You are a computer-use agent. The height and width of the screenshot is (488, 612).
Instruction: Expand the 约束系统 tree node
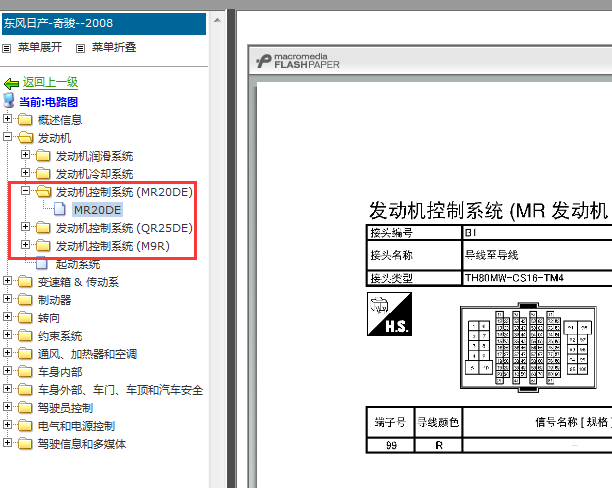(x=7, y=335)
